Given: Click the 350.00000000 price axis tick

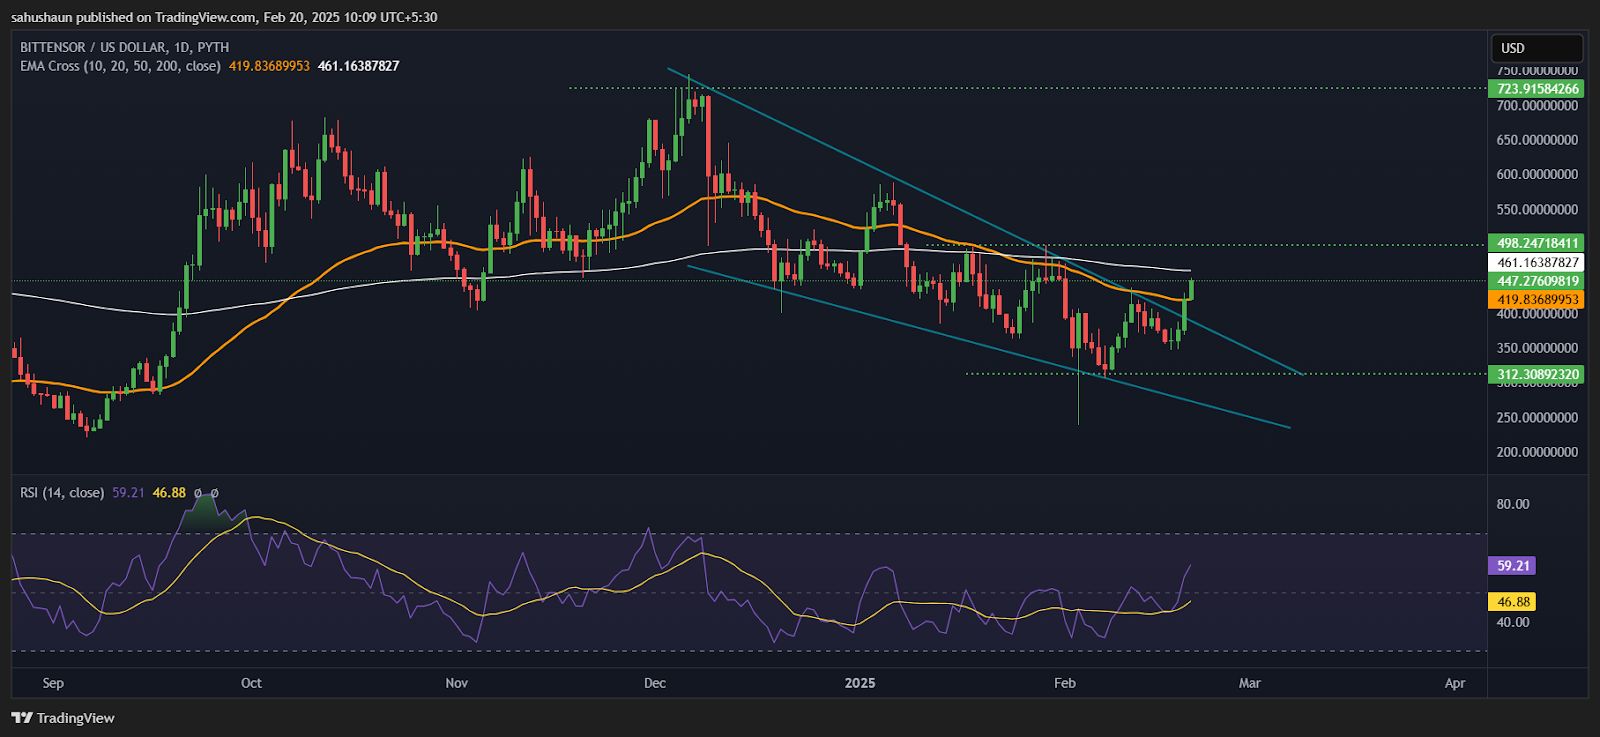Looking at the screenshot, I should pyautogui.click(x=1538, y=348).
